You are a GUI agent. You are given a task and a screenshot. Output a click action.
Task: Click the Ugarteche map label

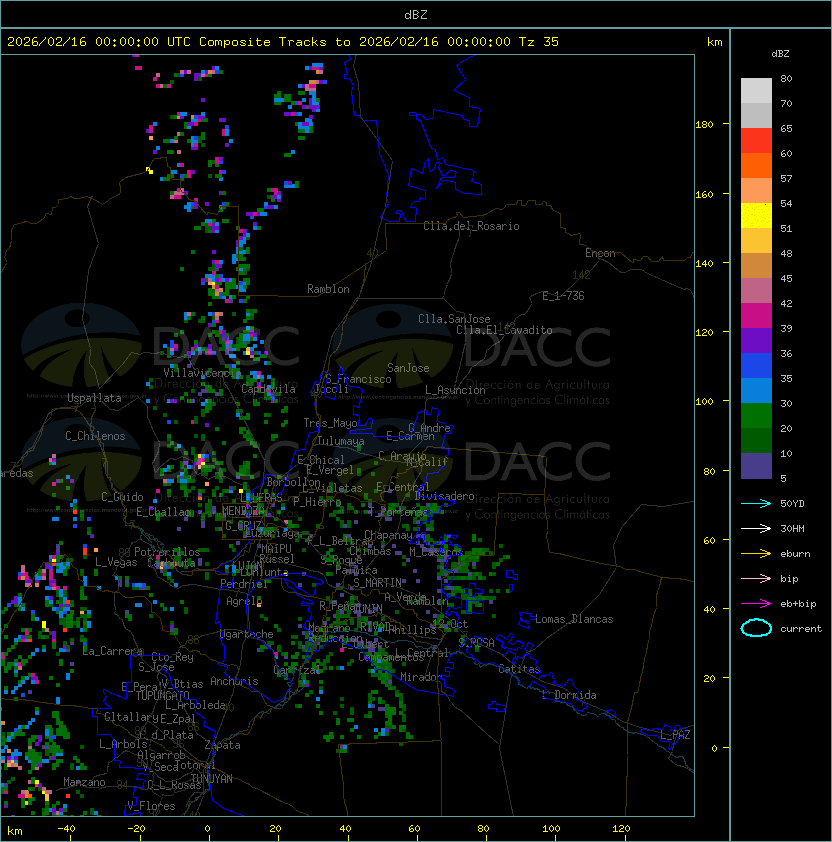(x=247, y=634)
